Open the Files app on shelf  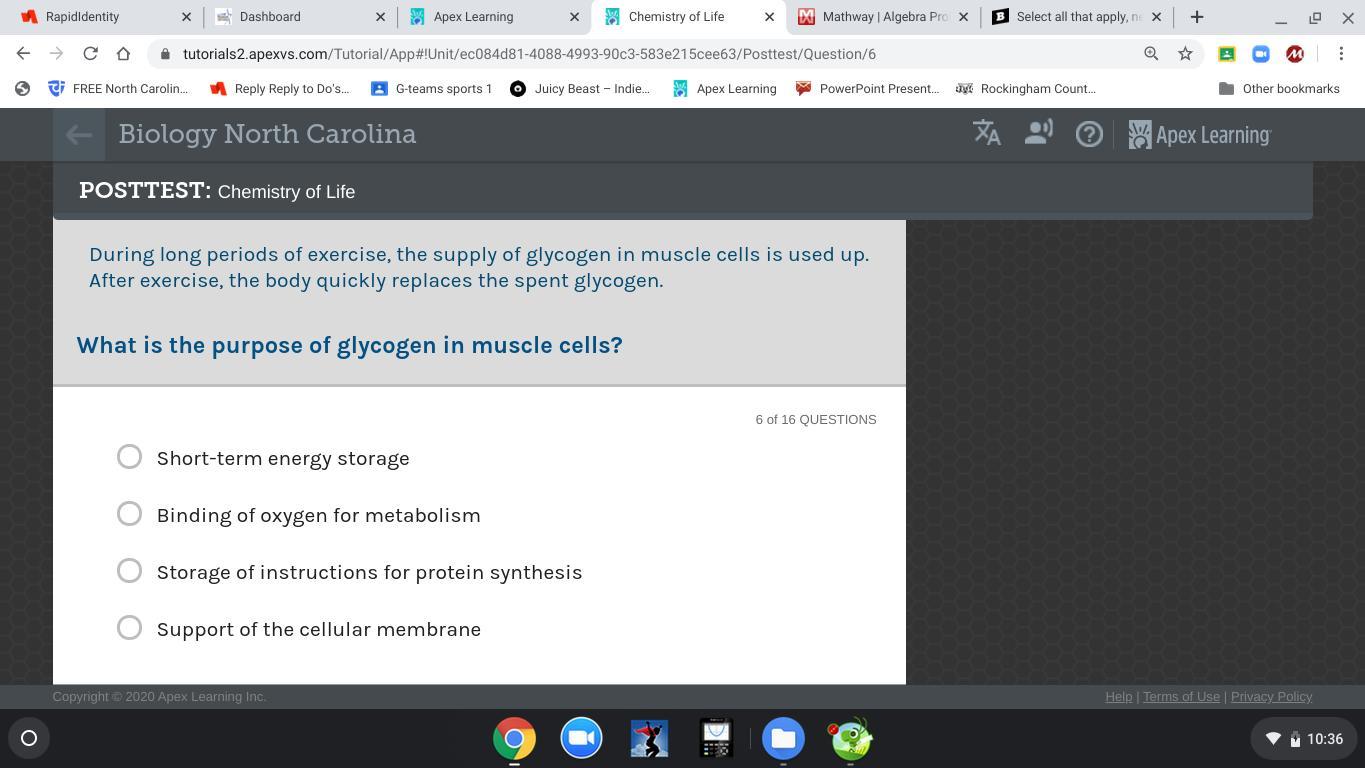coord(783,739)
